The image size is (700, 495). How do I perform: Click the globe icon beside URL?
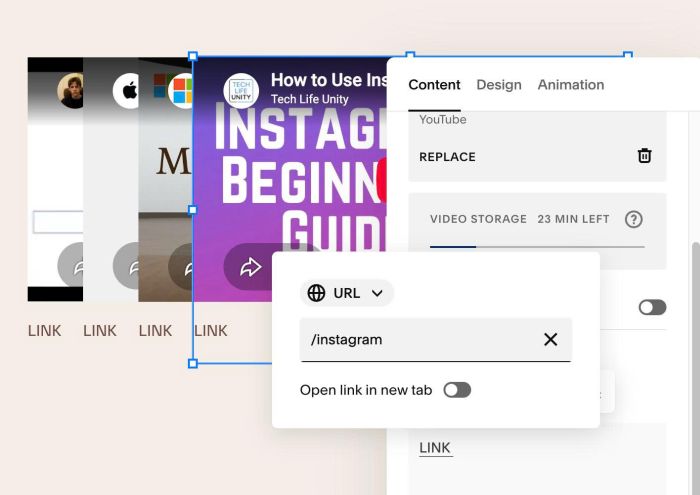pyautogui.click(x=316, y=293)
